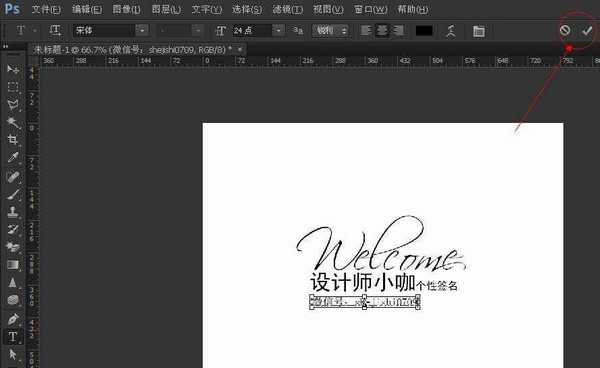This screenshot has width=600, height=368.
Task: Click the anti-aliasing aa icon
Action: tap(298, 31)
